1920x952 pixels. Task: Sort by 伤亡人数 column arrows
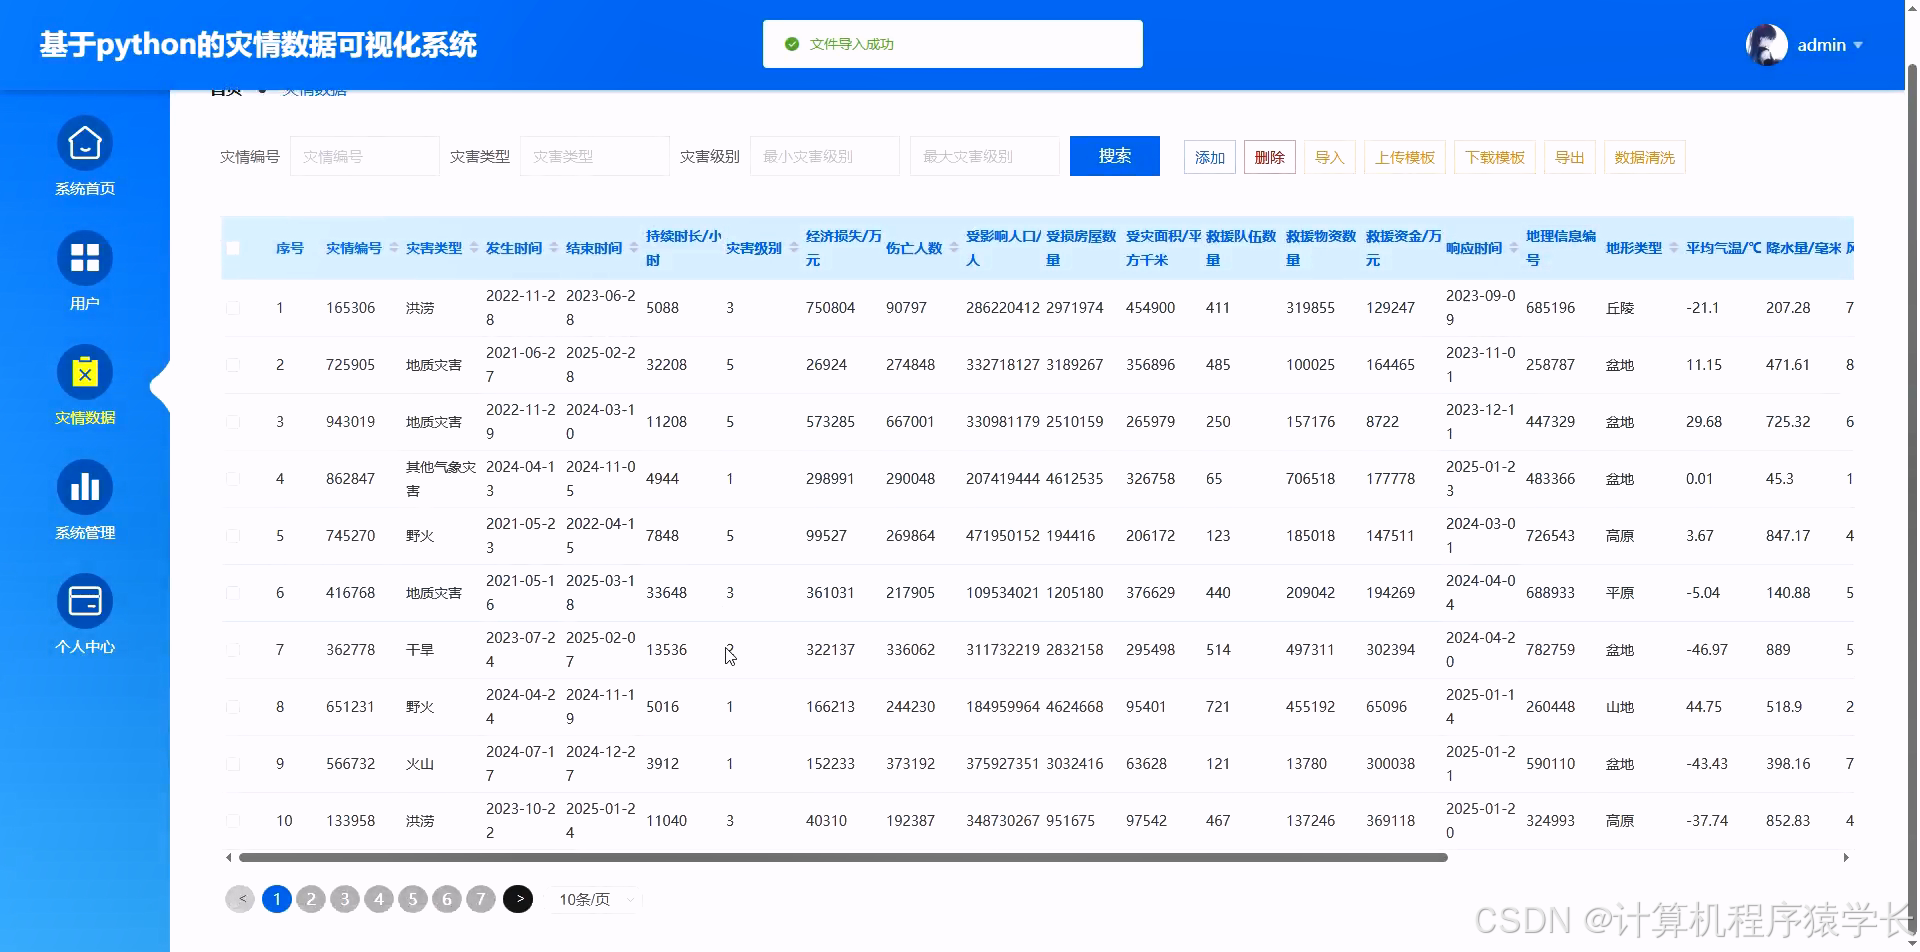point(954,248)
